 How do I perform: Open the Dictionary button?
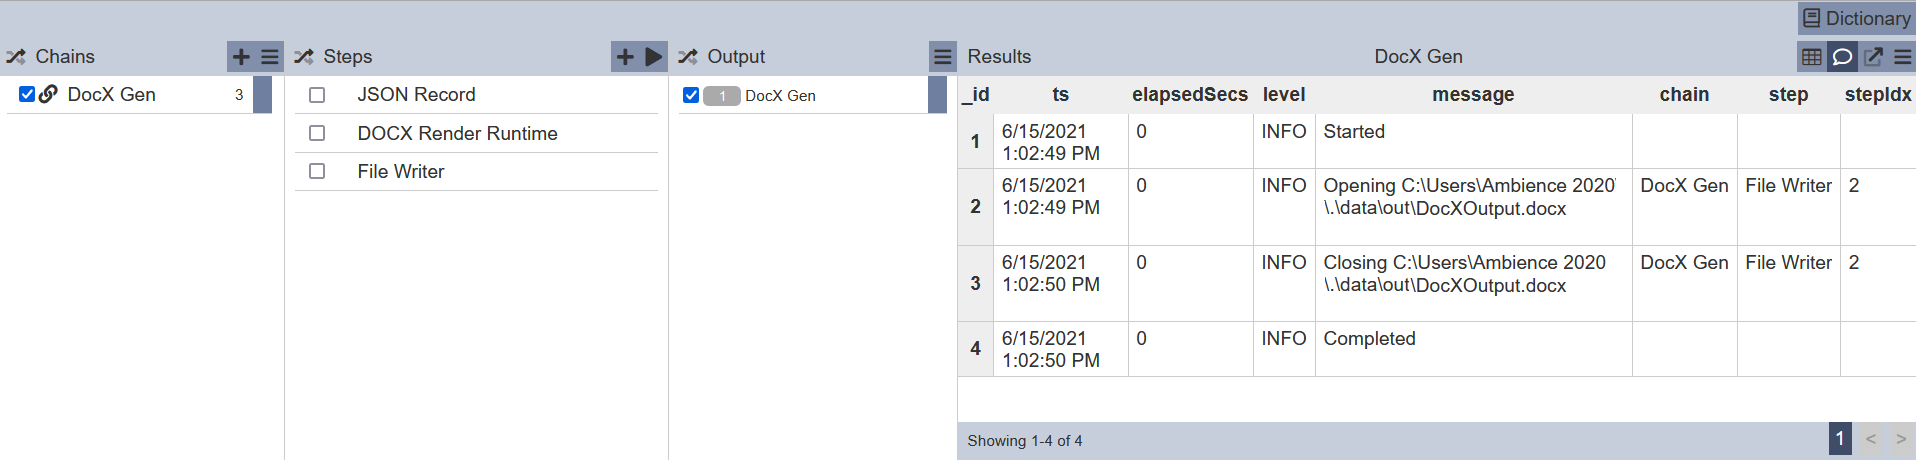point(1856,18)
